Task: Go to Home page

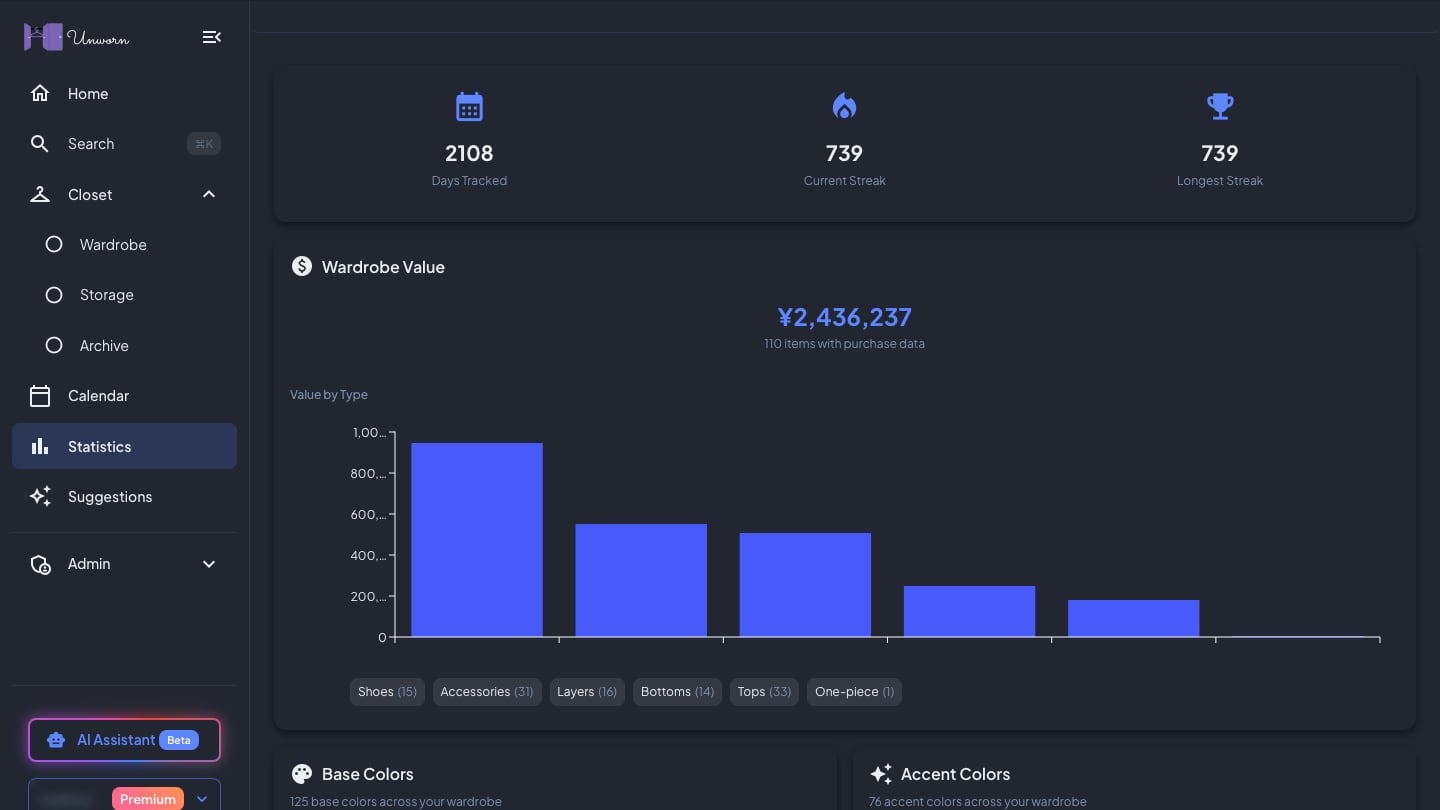Action: pyautogui.click(x=124, y=93)
